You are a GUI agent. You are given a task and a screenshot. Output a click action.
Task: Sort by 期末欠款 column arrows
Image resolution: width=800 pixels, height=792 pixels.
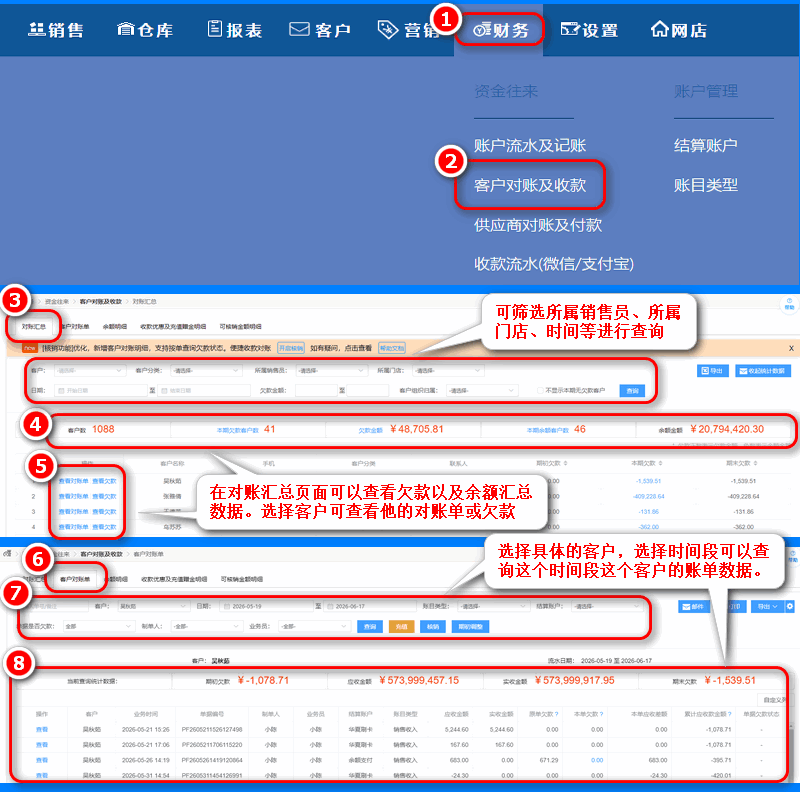point(755,463)
